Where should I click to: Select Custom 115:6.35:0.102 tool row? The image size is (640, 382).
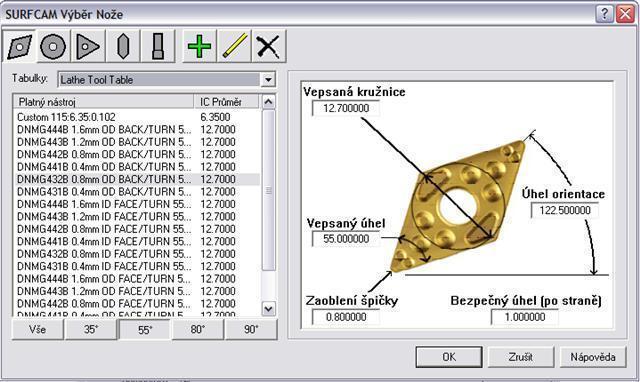tap(137, 117)
